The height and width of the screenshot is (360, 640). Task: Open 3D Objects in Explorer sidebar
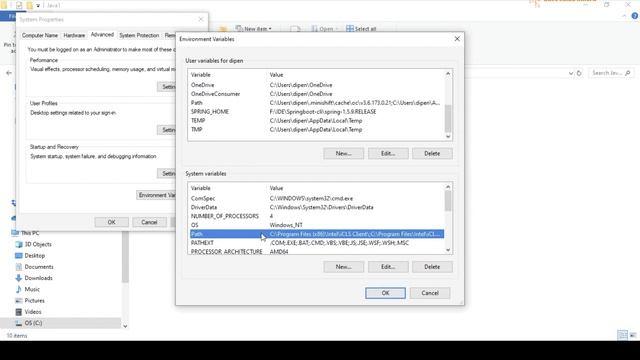tap(33, 244)
